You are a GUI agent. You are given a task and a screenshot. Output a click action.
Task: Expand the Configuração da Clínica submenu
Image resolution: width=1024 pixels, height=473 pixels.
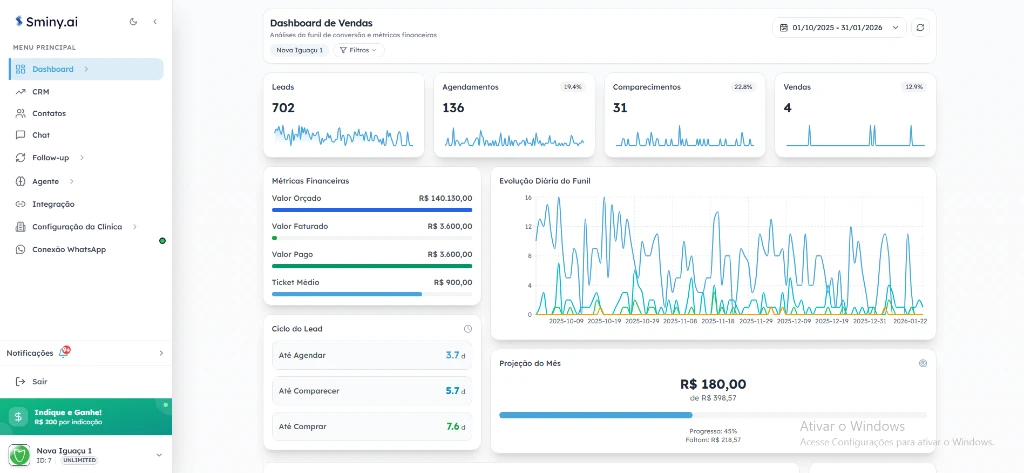tap(134, 227)
